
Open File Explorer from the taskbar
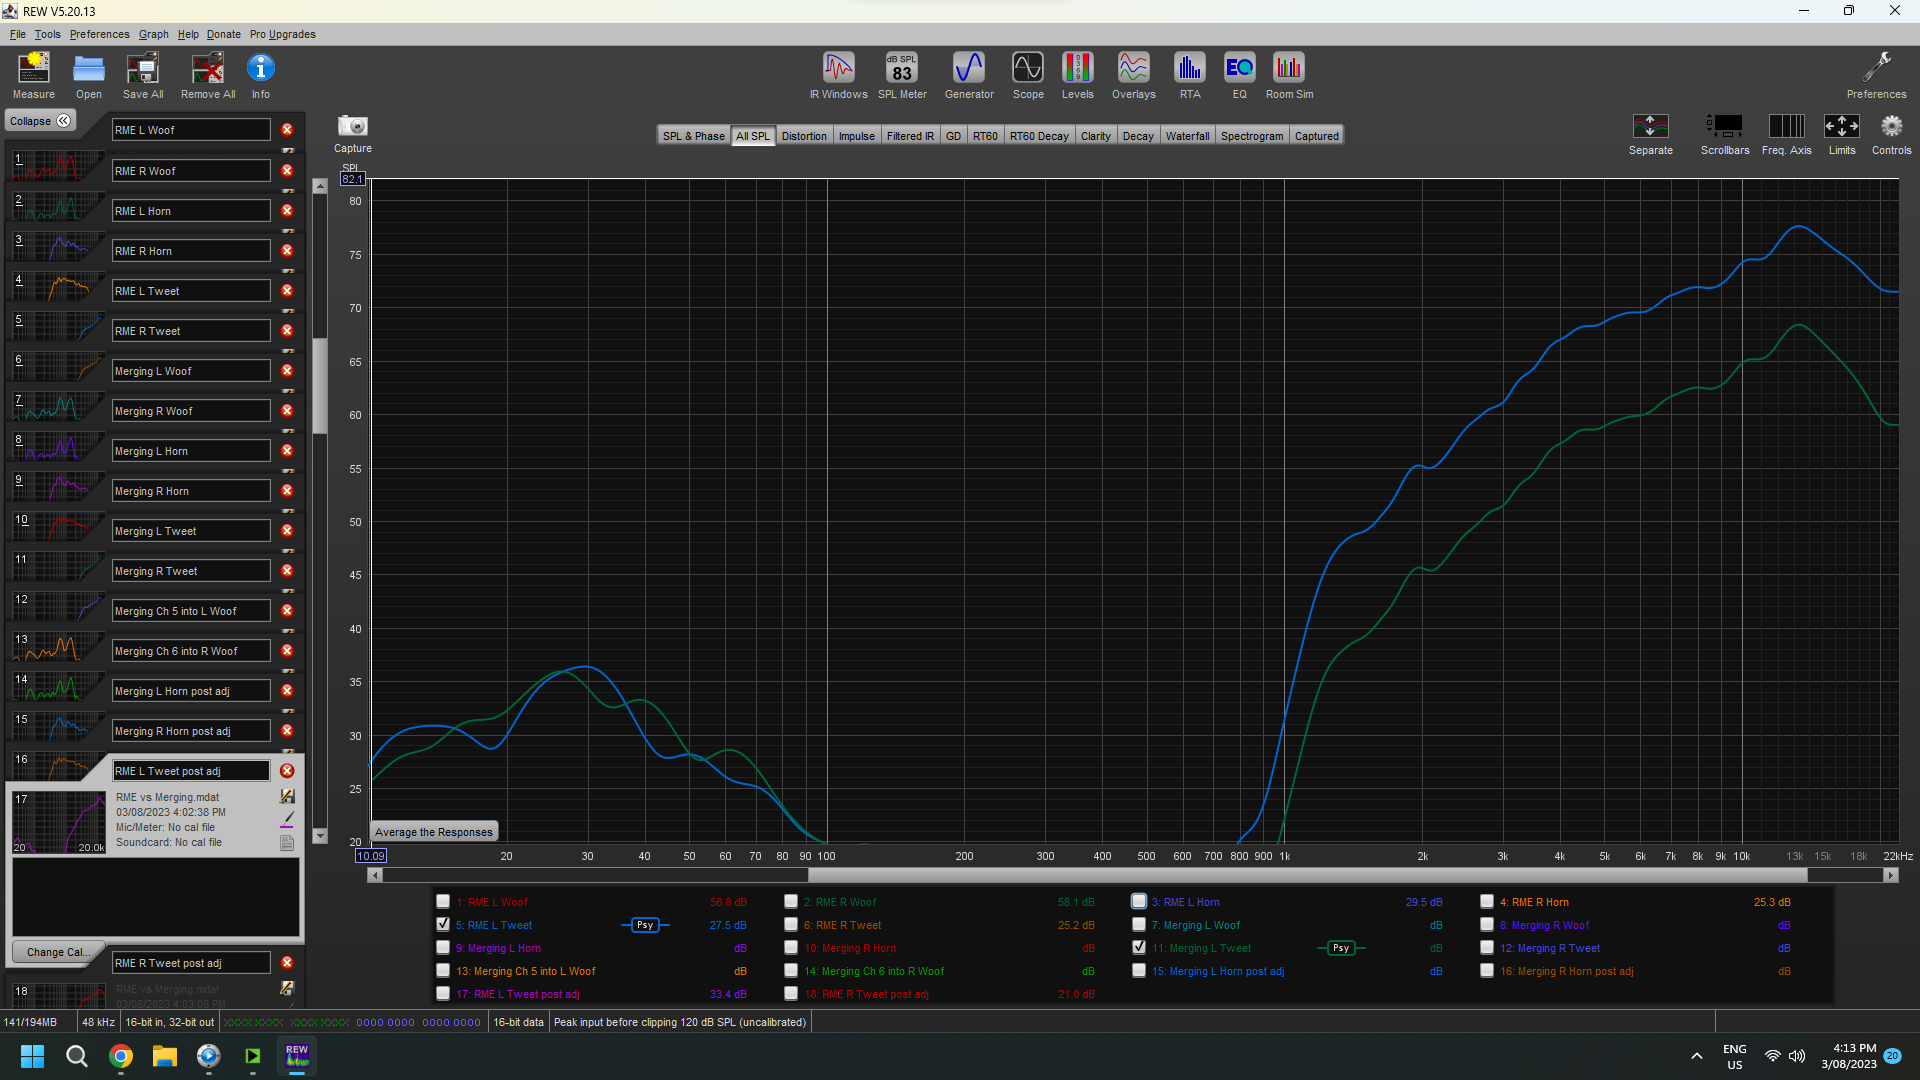click(165, 1056)
